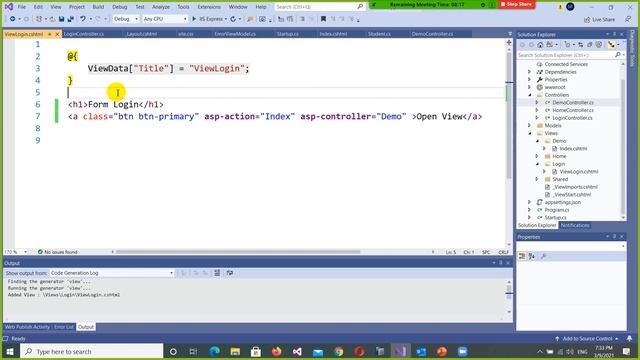Image resolution: width=640 pixels, height=360 pixels.
Task: Switch to the Error List tab
Action: pos(64,327)
